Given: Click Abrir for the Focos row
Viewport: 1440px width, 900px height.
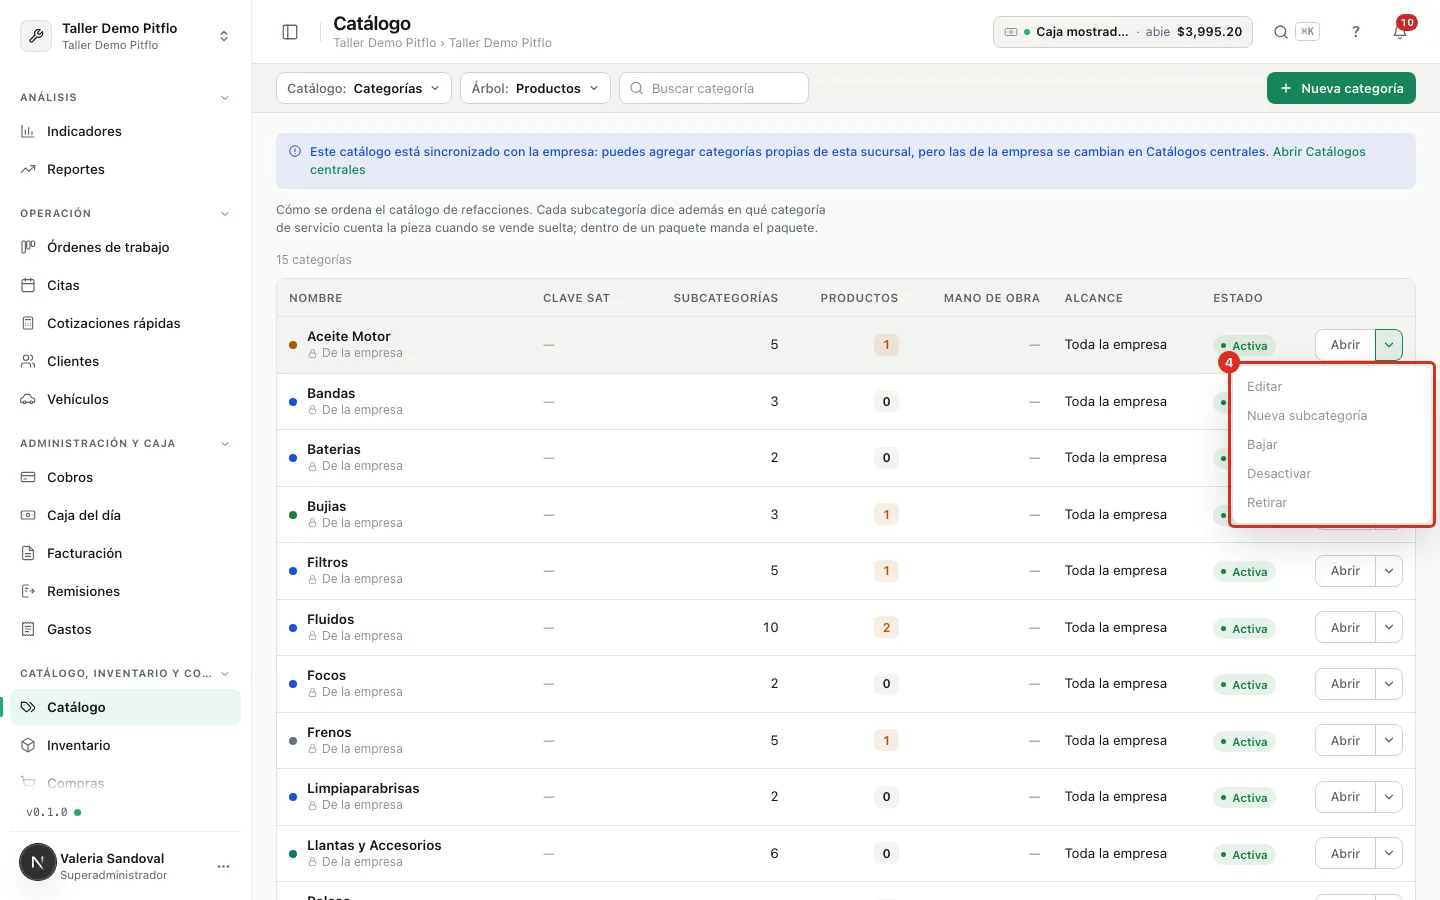Looking at the screenshot, I should (1345, 684).
